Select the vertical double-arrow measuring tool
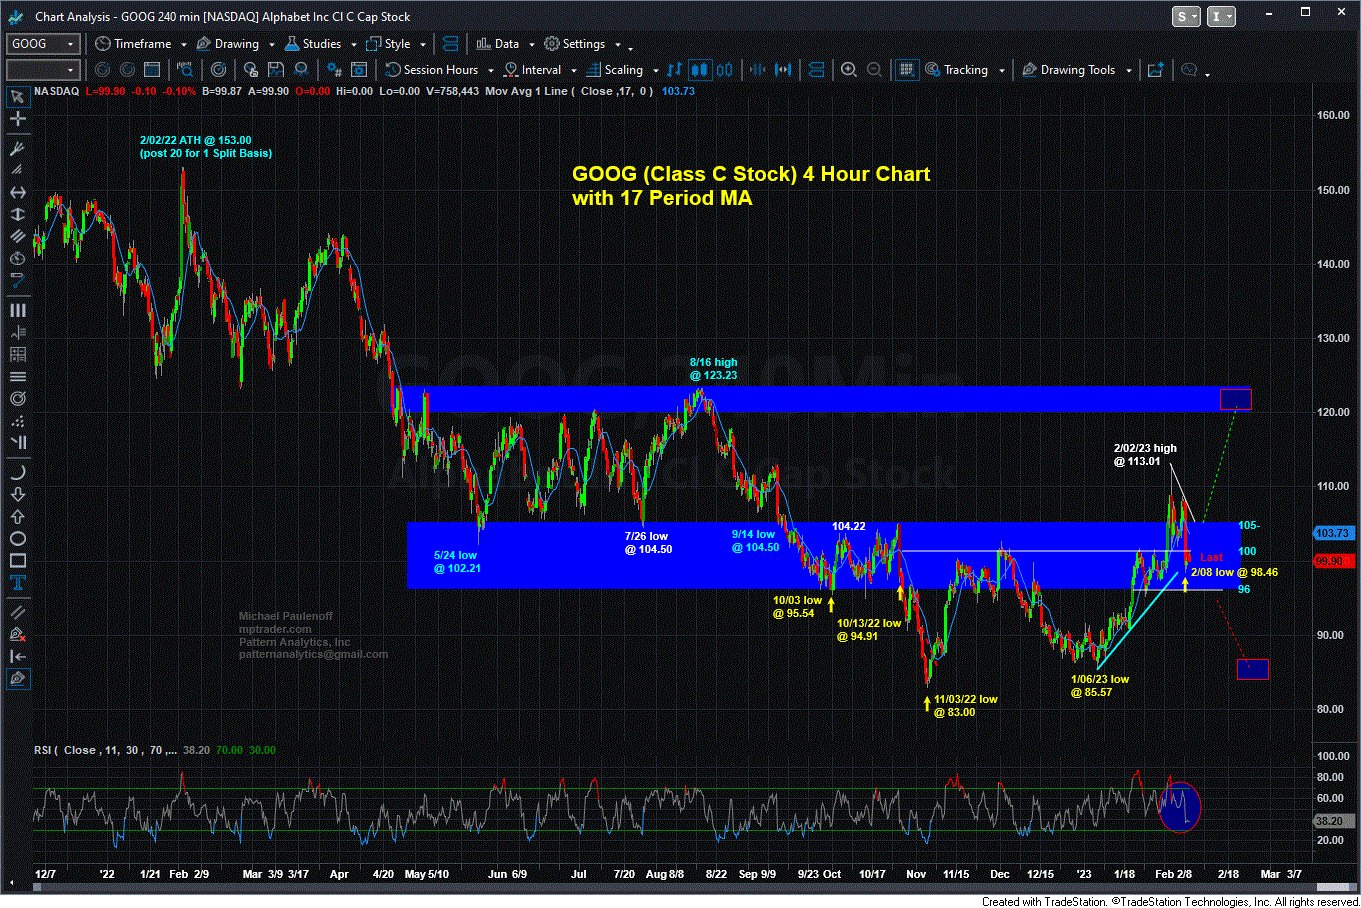 (17, 214)
